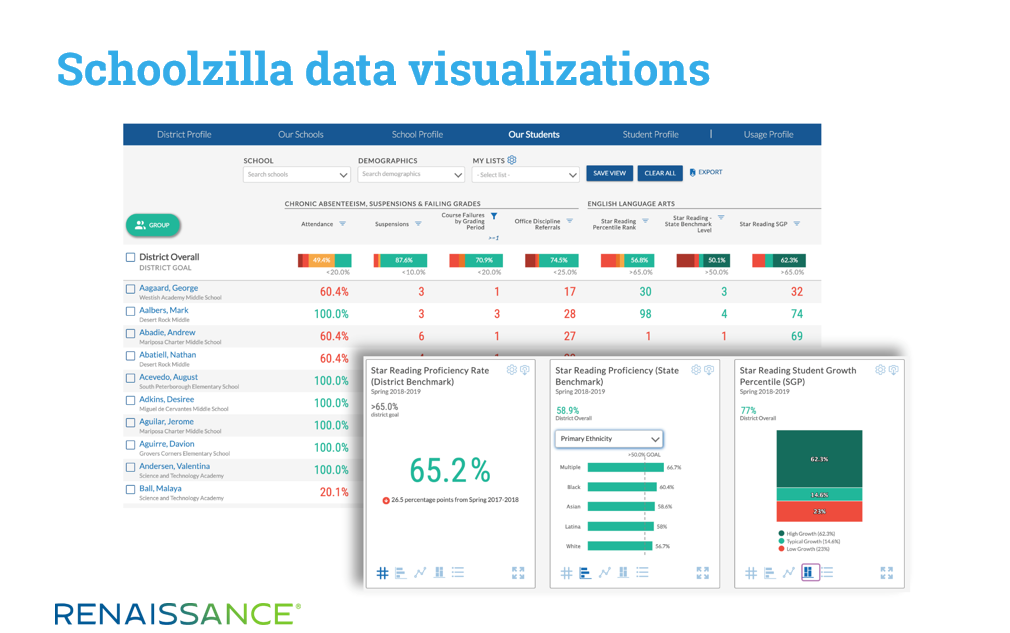Click the Clear All button
The height and width of the screenshot is (633, 1010).
tap(660, 173)
